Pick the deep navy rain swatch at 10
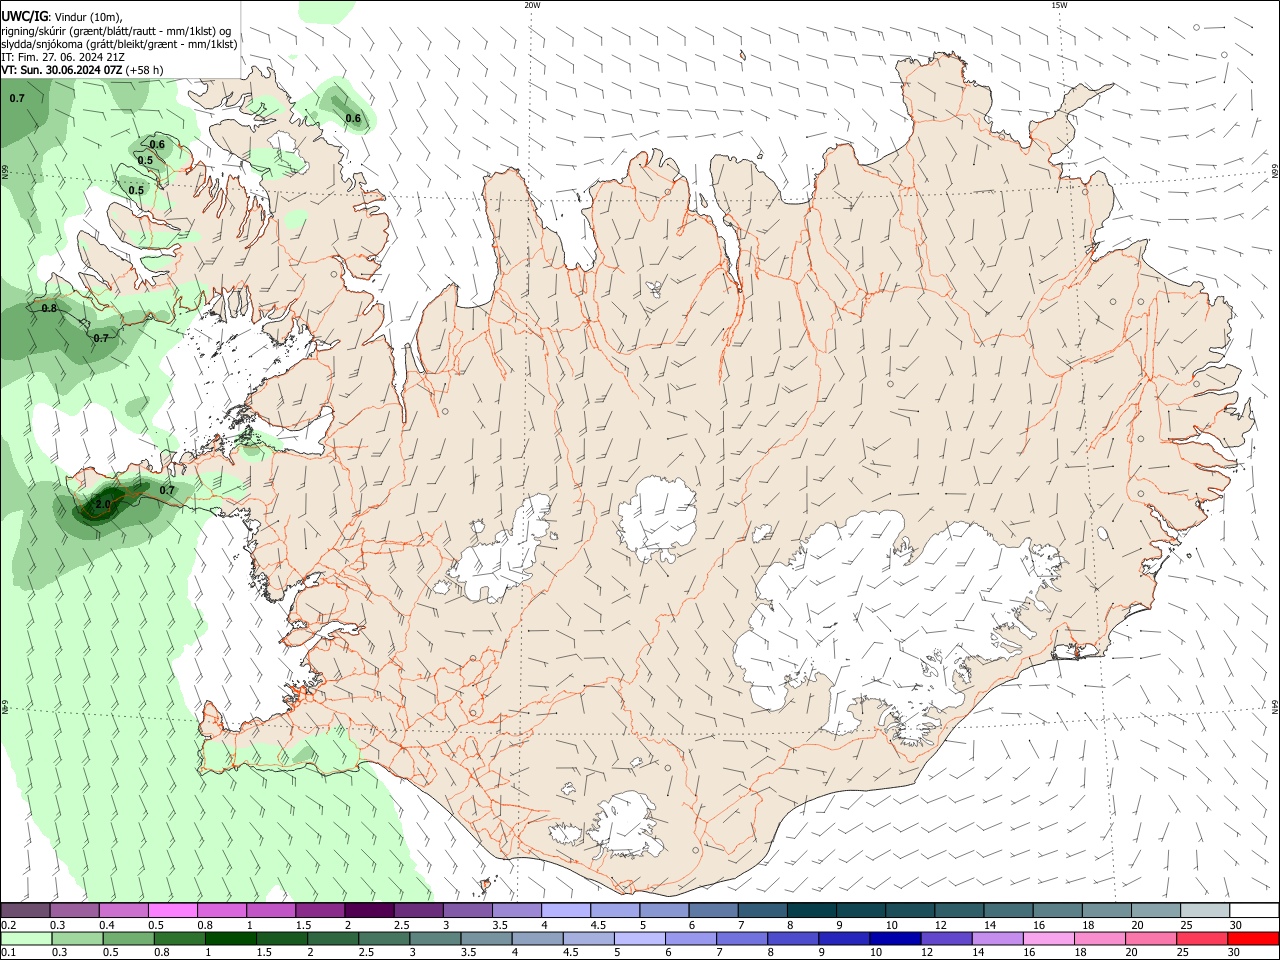The width and height of the screenshot is (1280, 960). pos(896,939)
